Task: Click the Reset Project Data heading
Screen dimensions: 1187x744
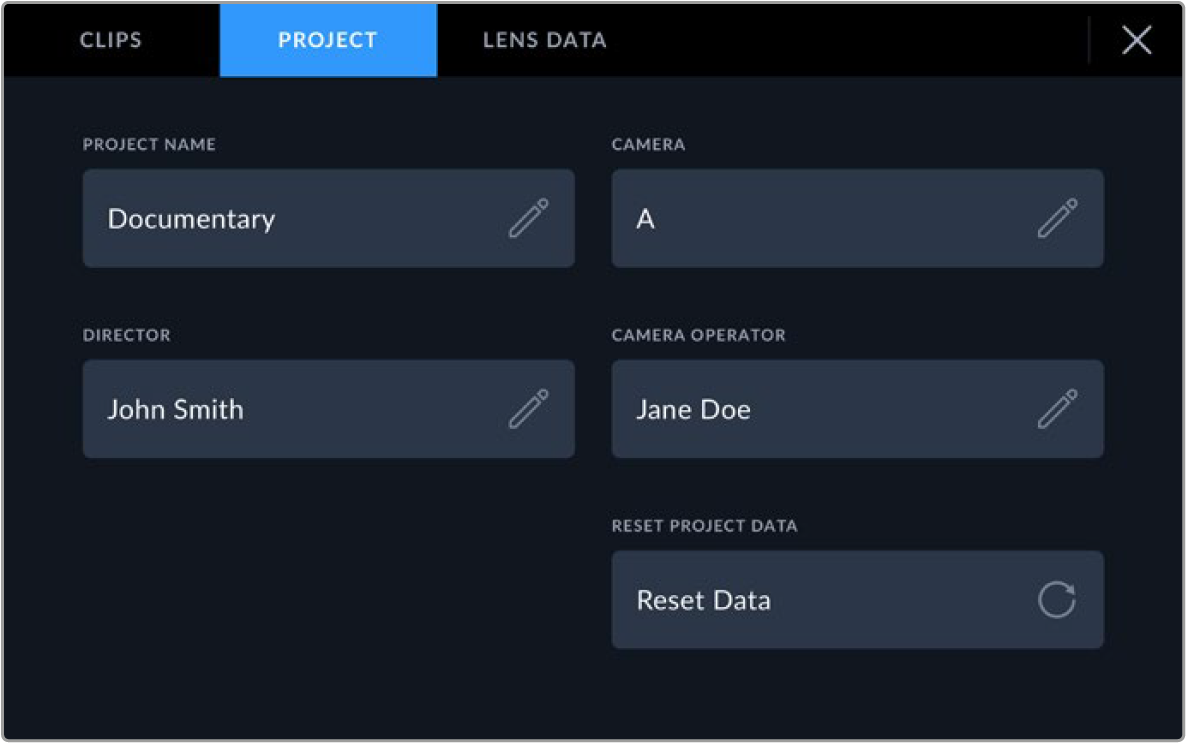Action: pos(704,526)
